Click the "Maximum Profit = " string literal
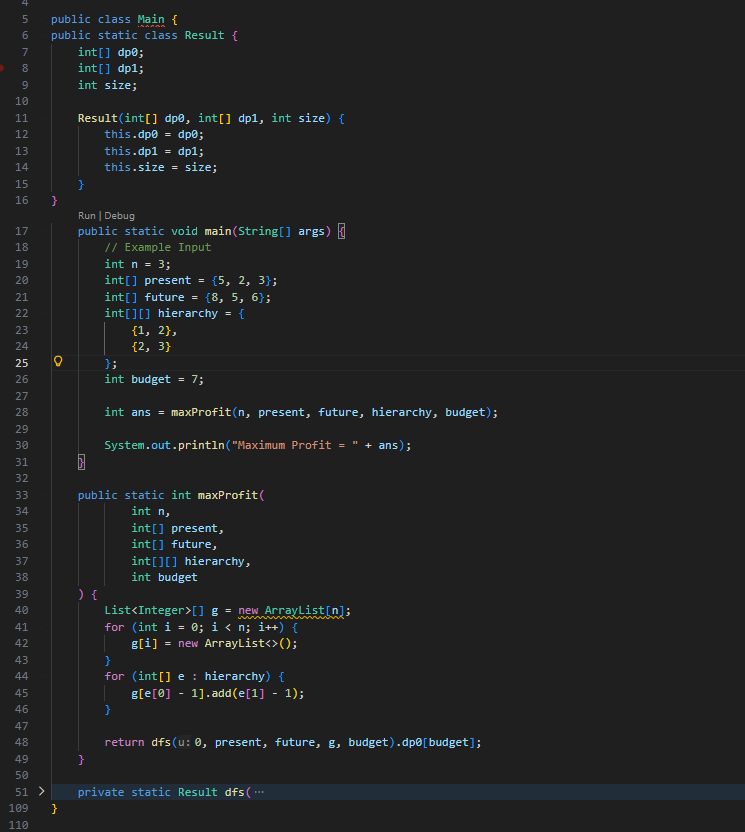 [294, 446]
